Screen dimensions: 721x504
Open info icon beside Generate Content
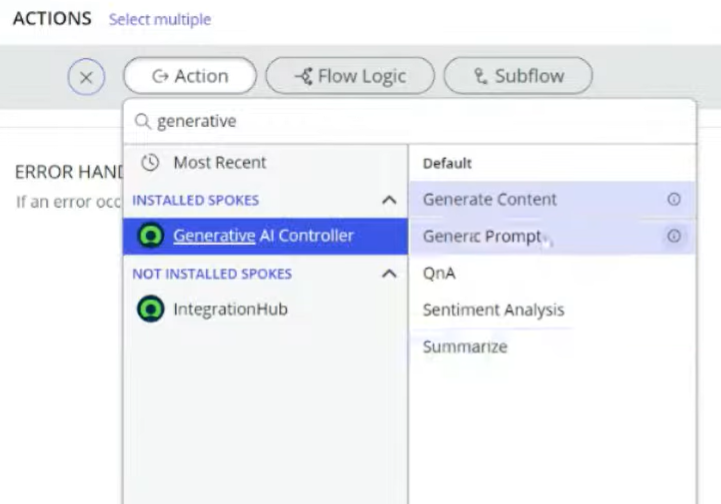tap(674, 199)
